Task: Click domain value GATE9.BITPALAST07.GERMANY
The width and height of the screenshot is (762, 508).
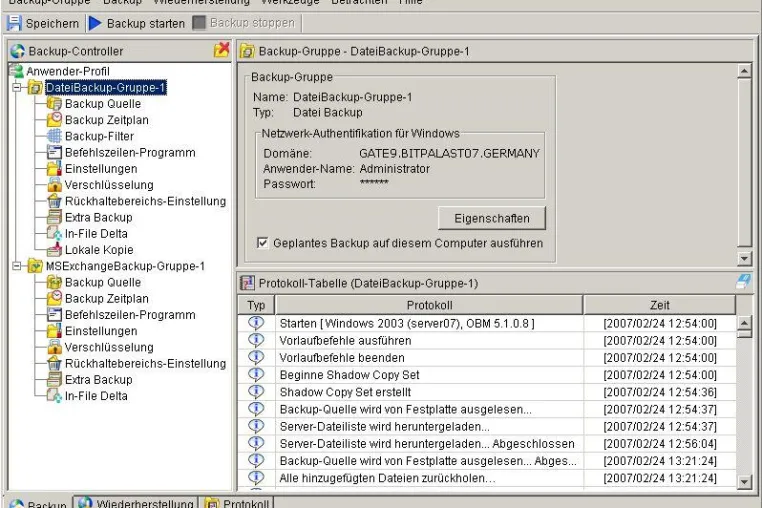Action: coord(450,154)
